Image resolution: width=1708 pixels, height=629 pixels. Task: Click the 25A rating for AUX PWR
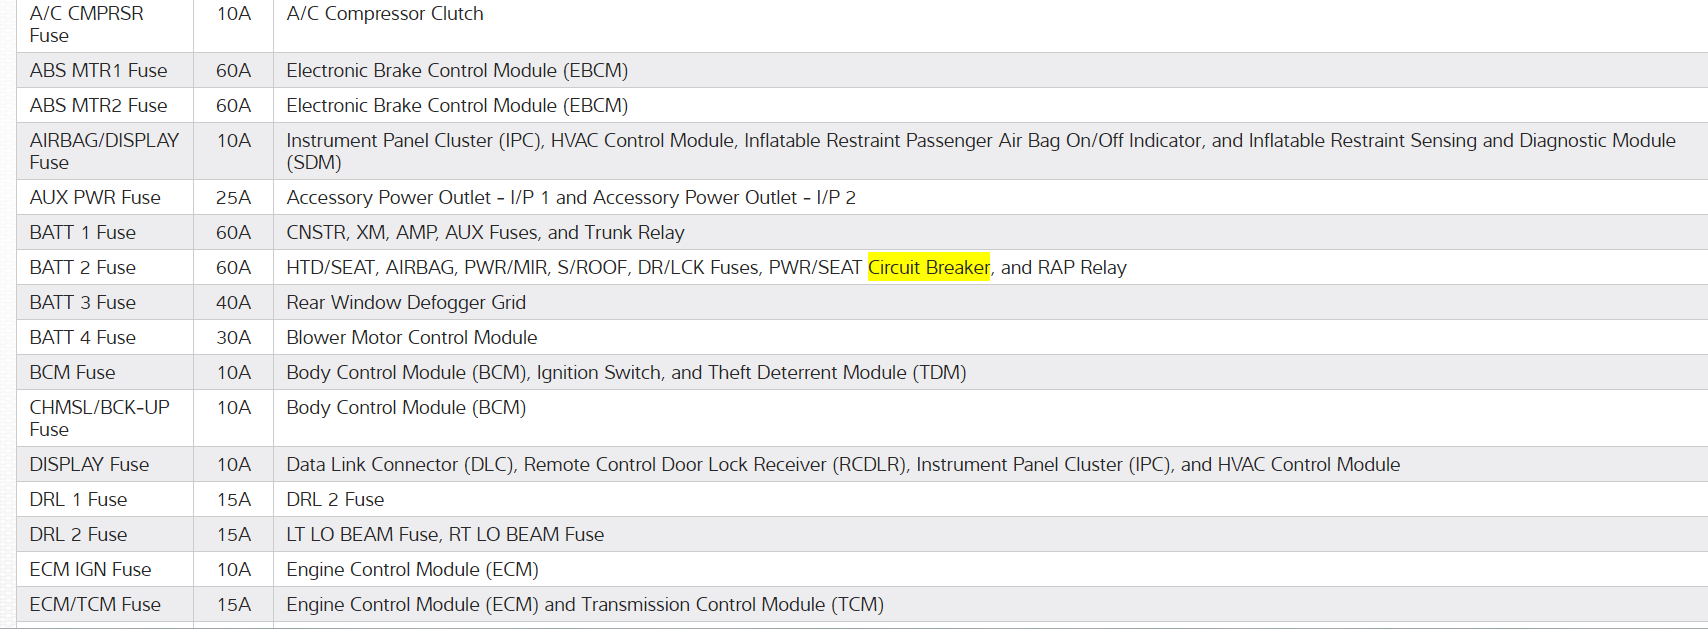tap(233, 197)
